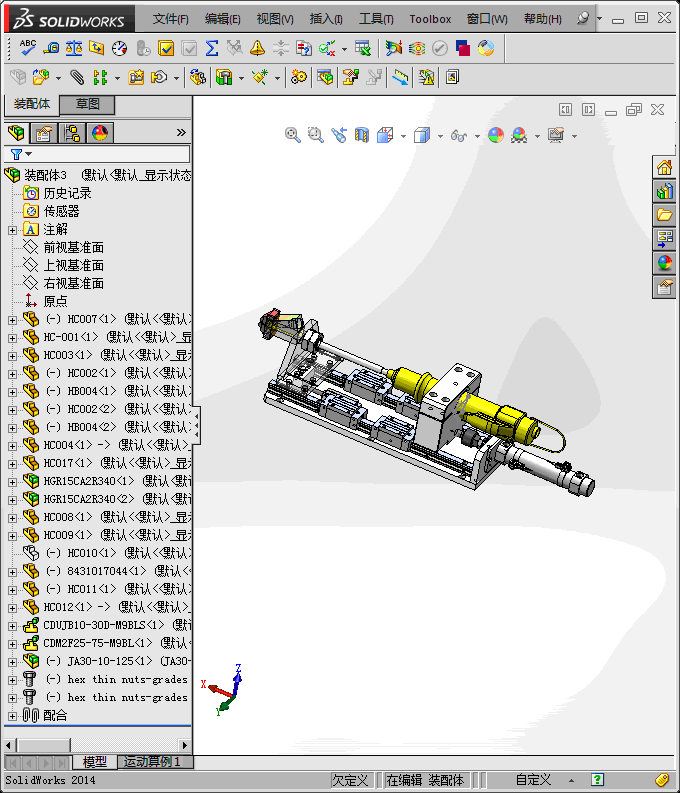Open the 工具(T) menu
680x793 pixels.
[x=376, y=19]
